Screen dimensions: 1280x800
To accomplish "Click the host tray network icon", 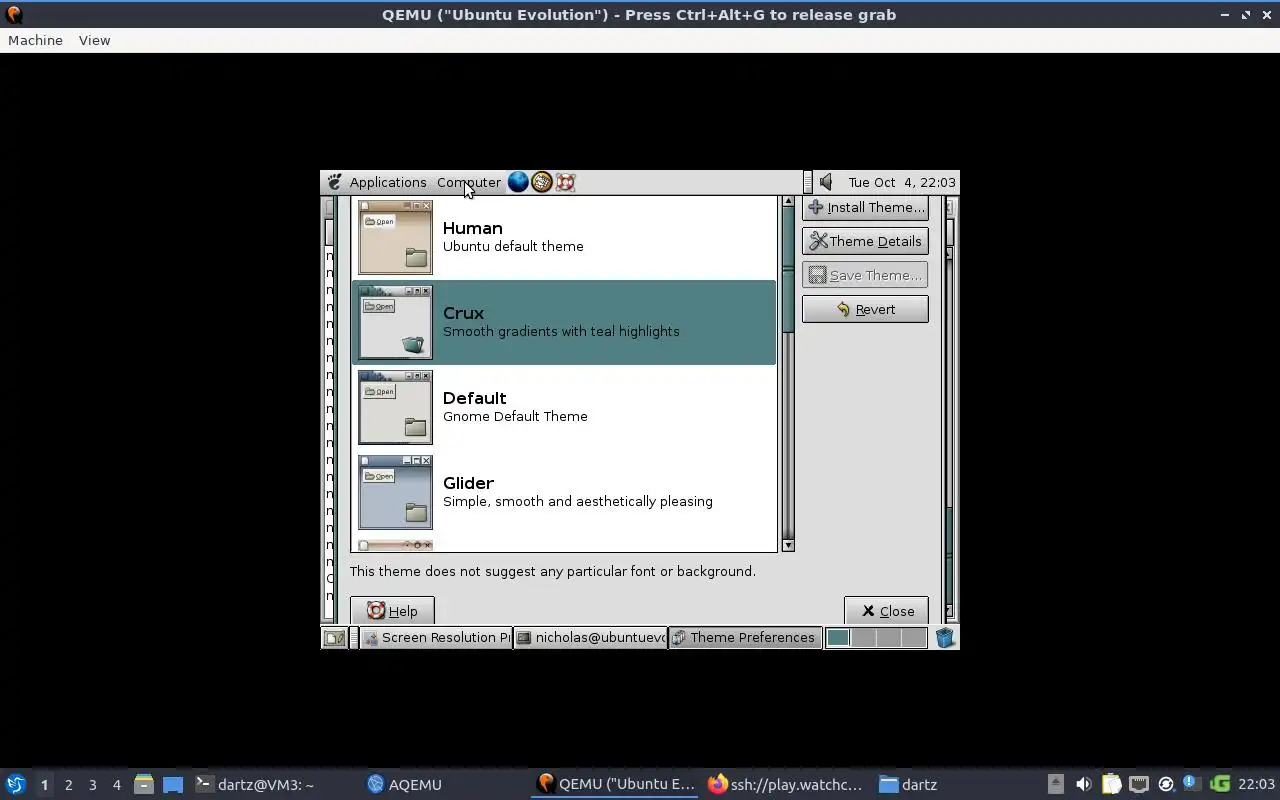I will pyautogui.click(x=1138, y=784).
